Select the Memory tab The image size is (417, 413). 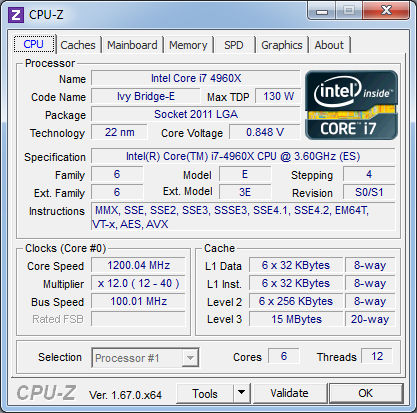188,45
